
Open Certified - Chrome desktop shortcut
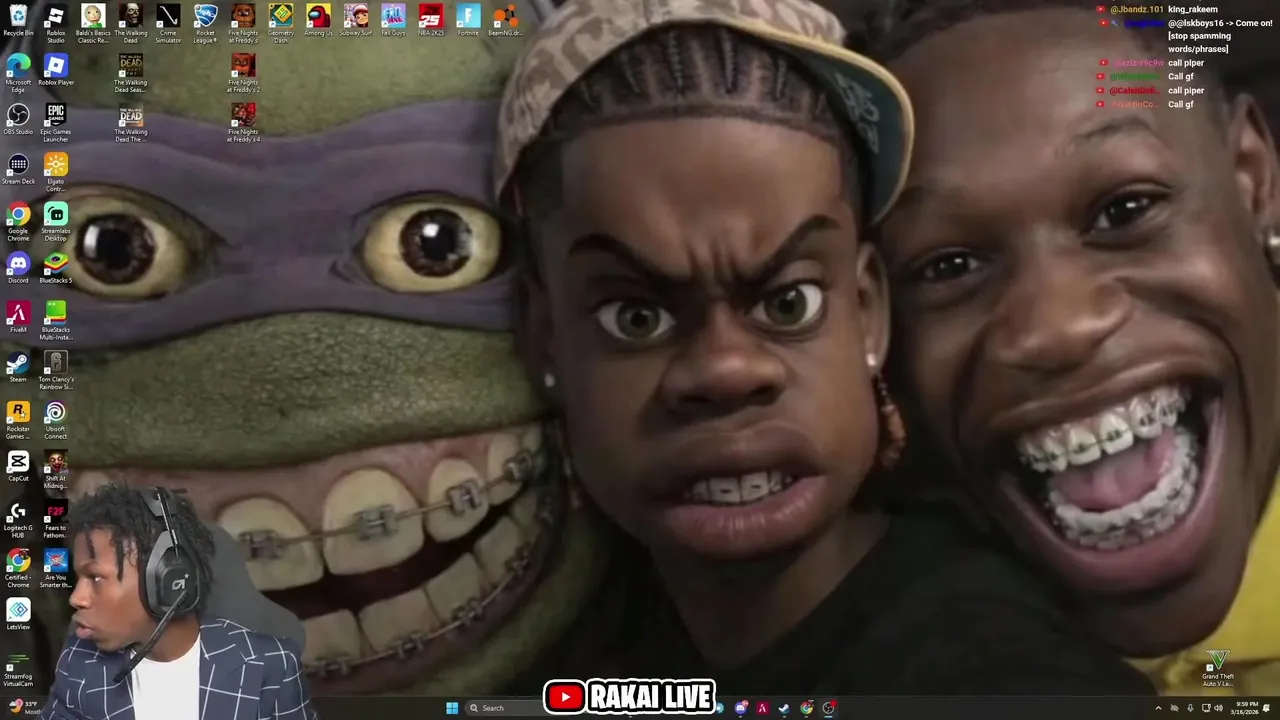[x=18, y=569]
